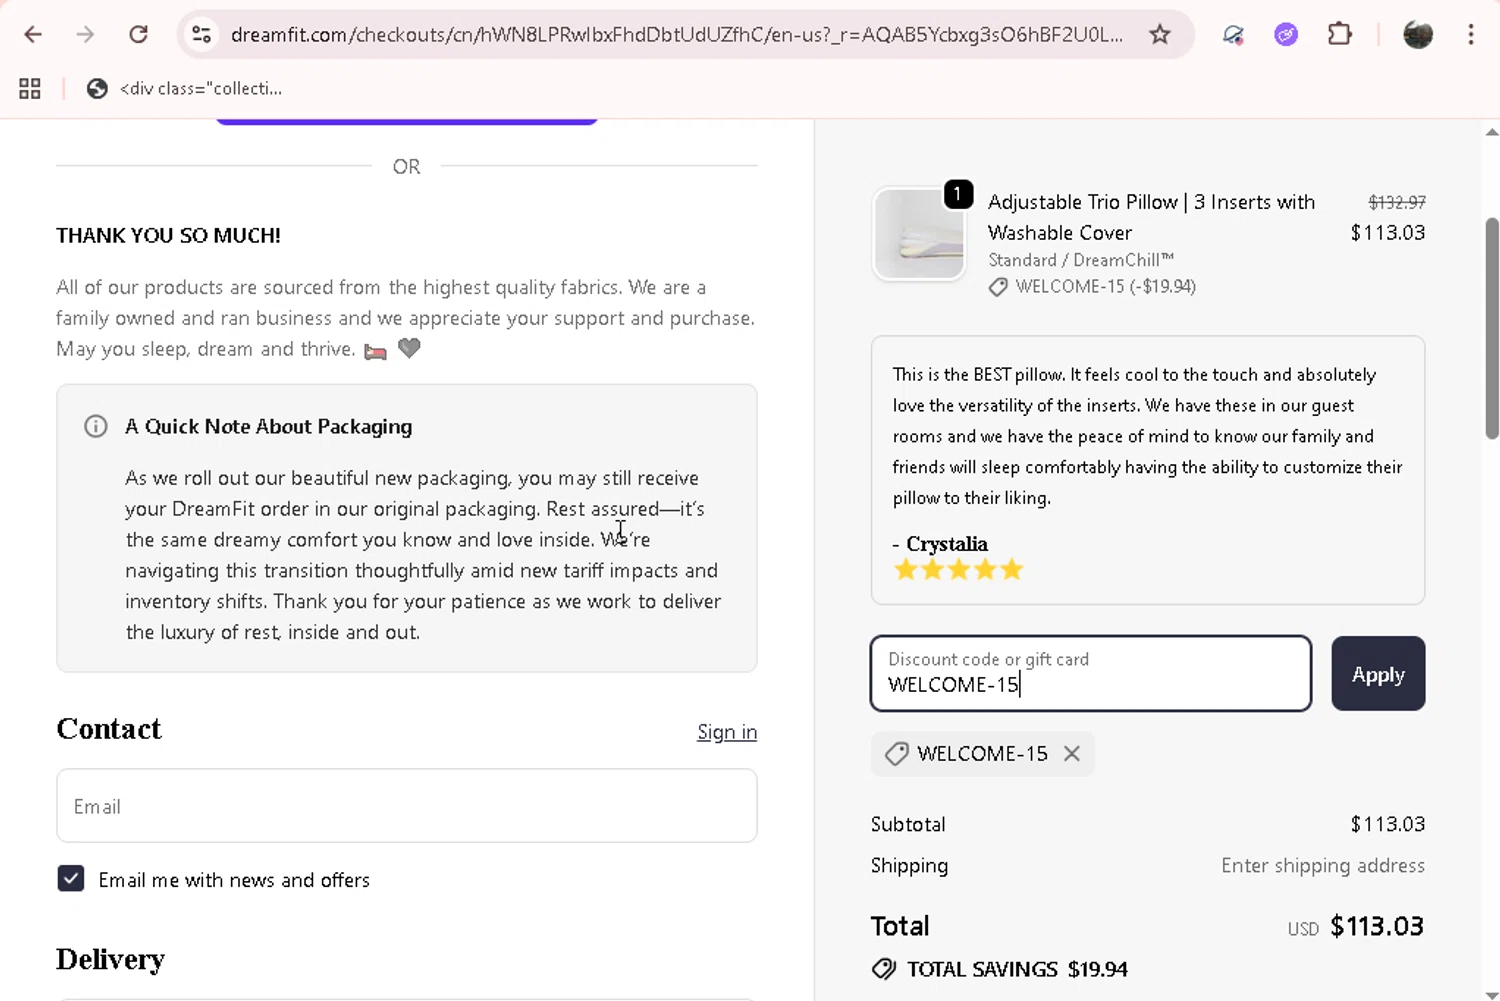Go back to the previous page
1500x1001 pixels.
coord(33,35)
